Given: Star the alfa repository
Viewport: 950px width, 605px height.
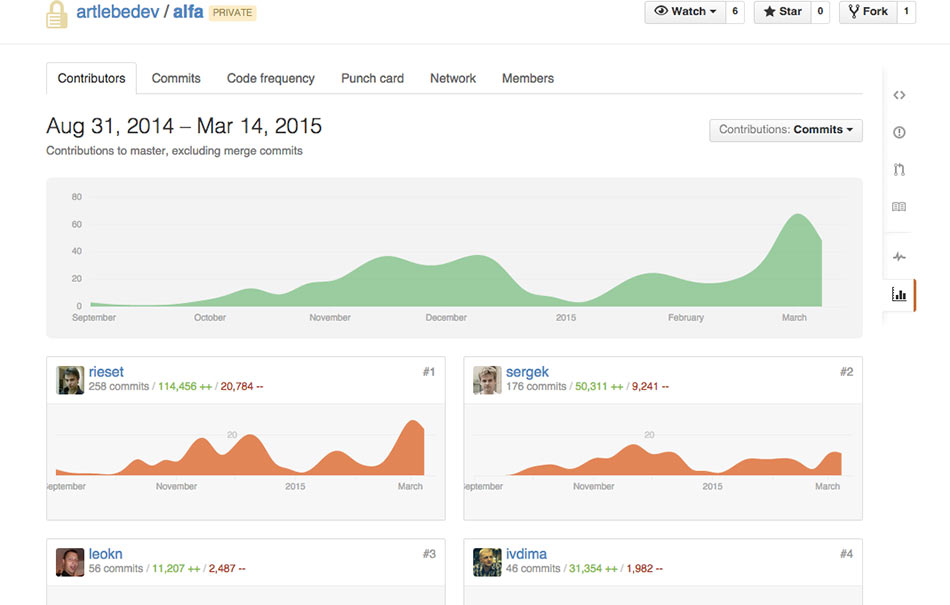Looking at the screenshot, I should click(781, 12).
